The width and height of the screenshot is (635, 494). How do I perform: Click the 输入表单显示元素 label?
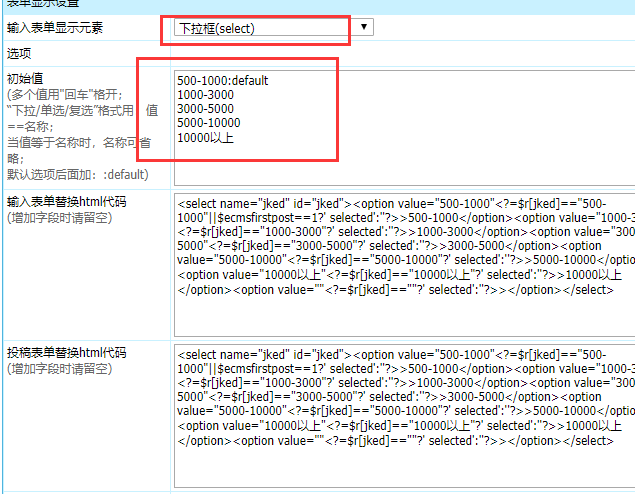[x=54, y=28]
